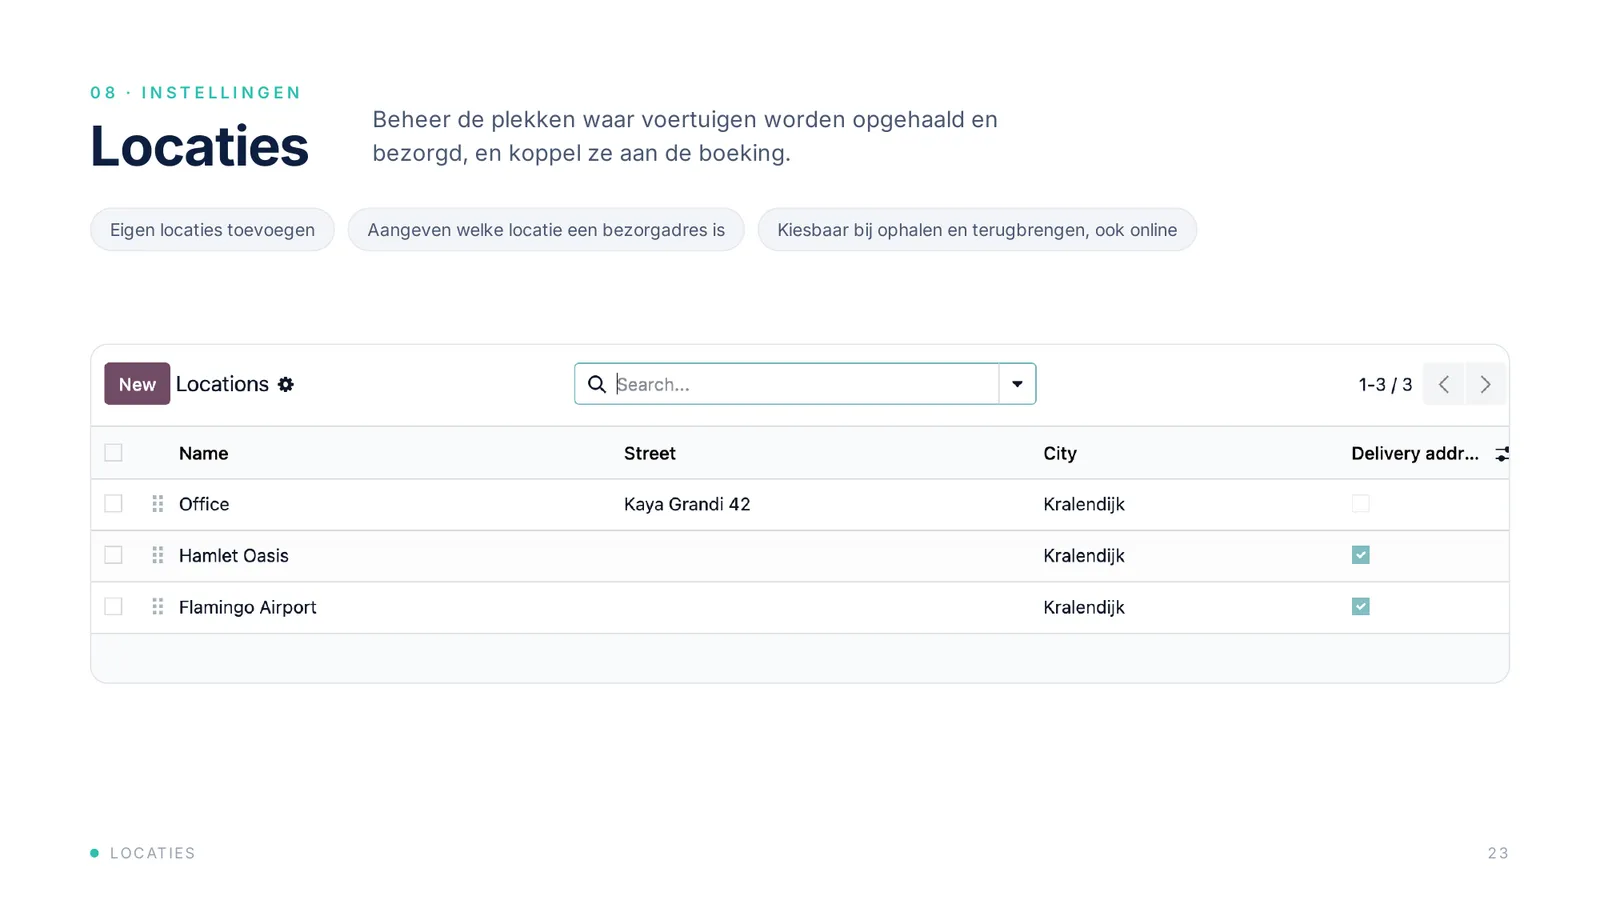Untick delivery address for Hamlet Oasis

[1360, 555]
